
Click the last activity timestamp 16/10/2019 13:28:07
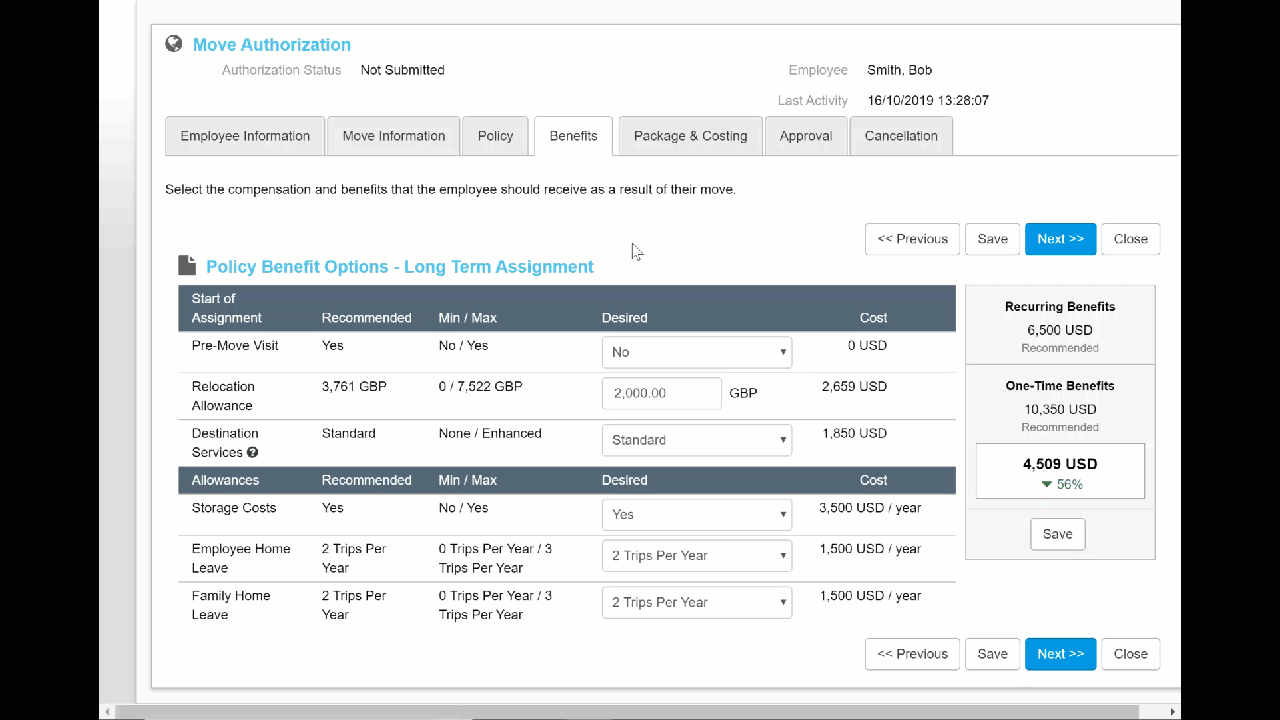(928, 101)
